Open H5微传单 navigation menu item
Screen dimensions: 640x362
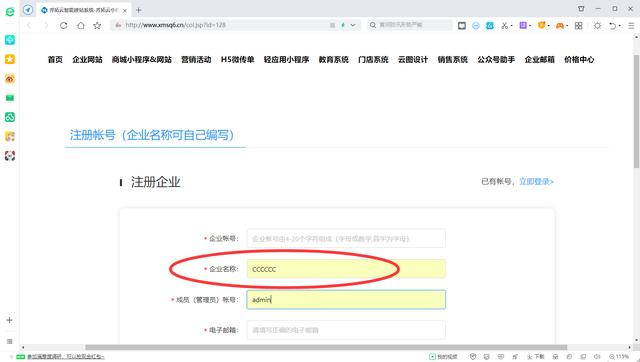238,60
